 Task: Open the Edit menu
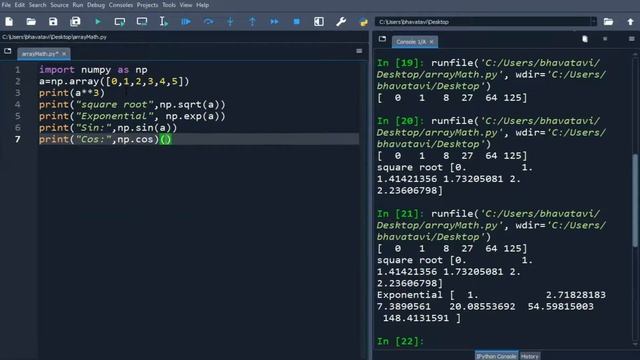20,5
